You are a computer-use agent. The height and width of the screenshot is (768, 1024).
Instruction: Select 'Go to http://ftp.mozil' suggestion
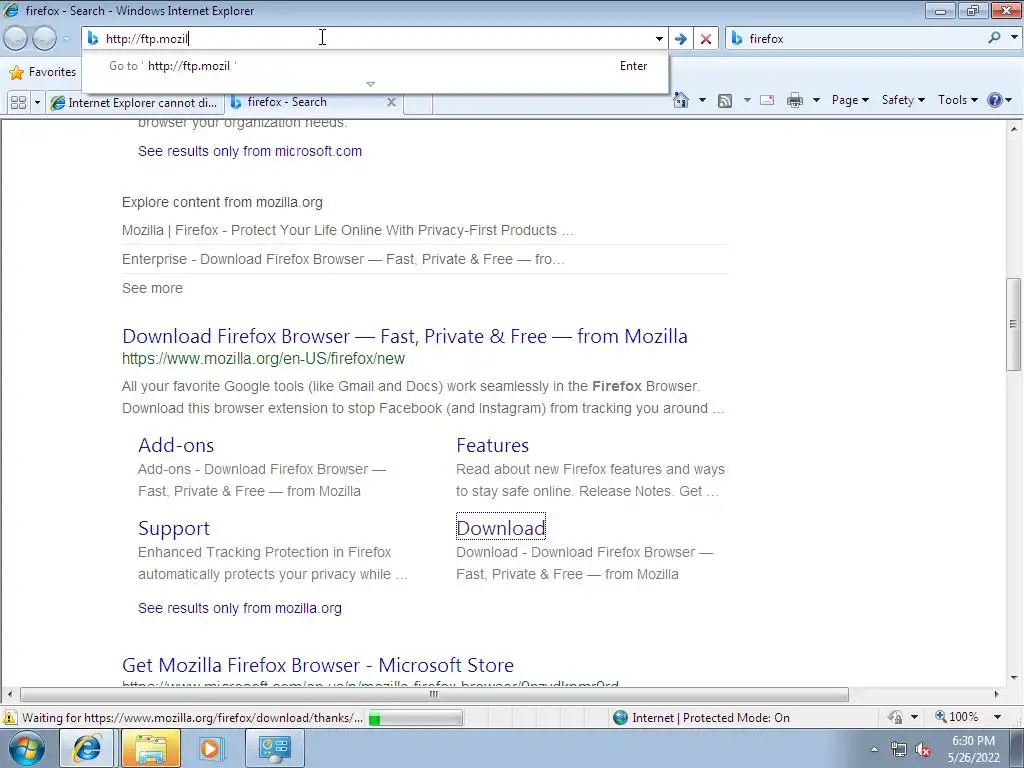376,66
